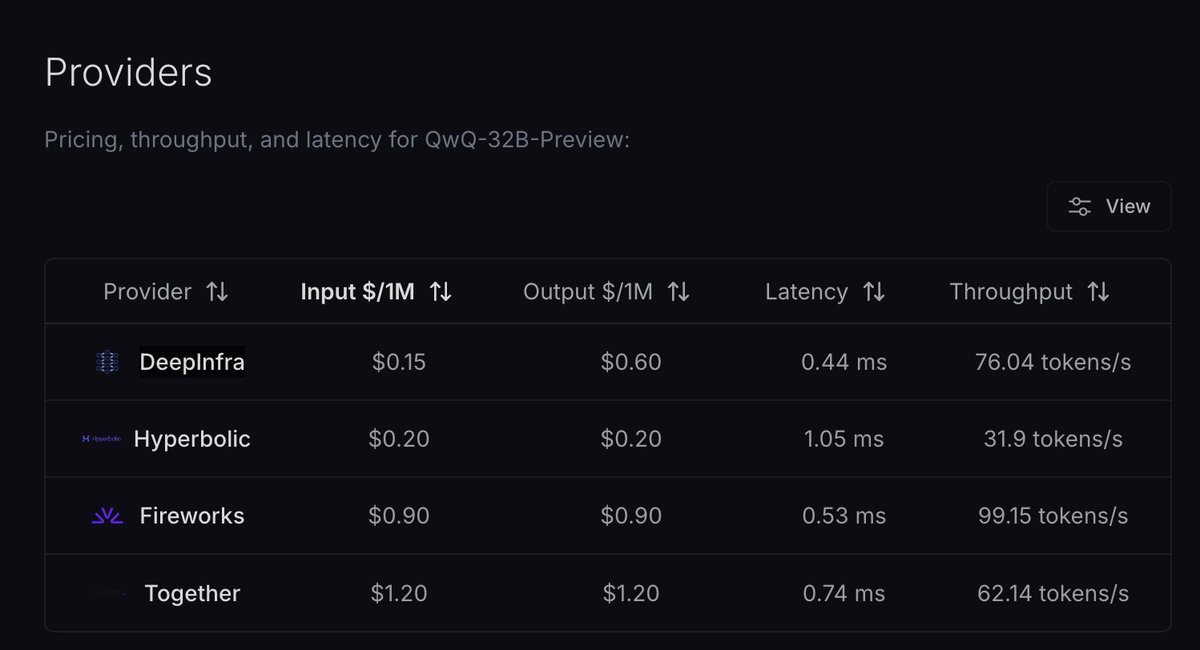1200x650 pixels.
Task: Open the DeepInfra provider link
Action: pos(192,362)
